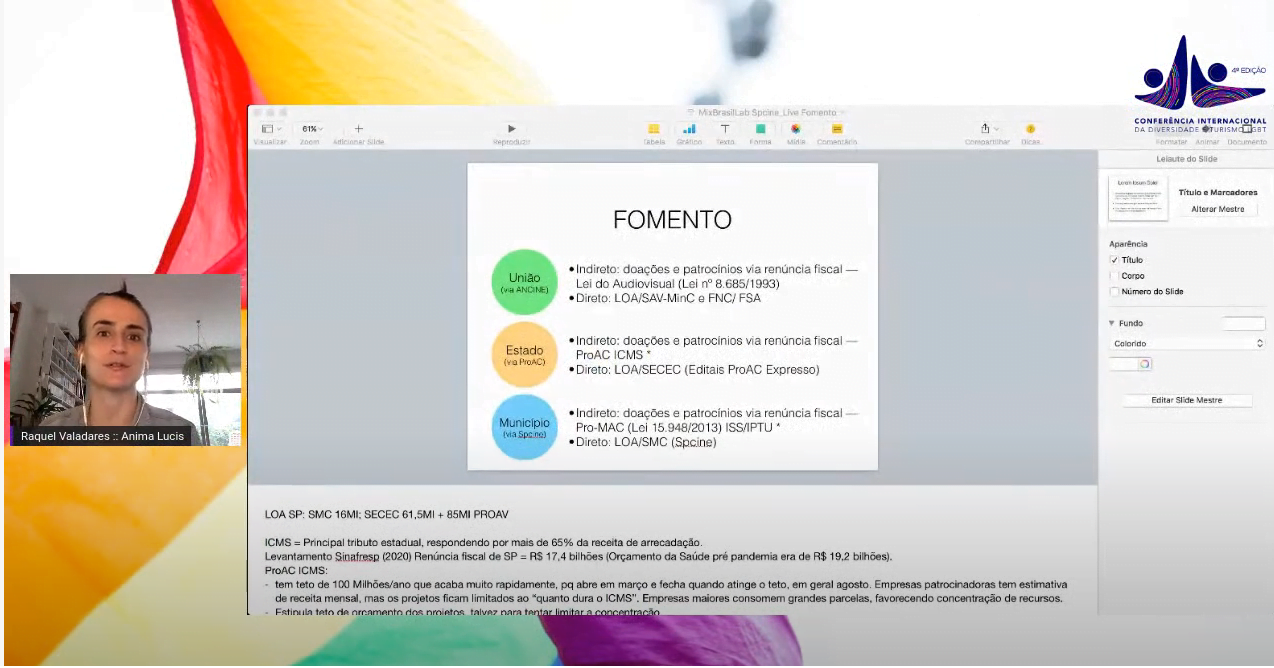Open the Mídia media picker
This screenshot has height=668, width=1274.
point(796,129)
